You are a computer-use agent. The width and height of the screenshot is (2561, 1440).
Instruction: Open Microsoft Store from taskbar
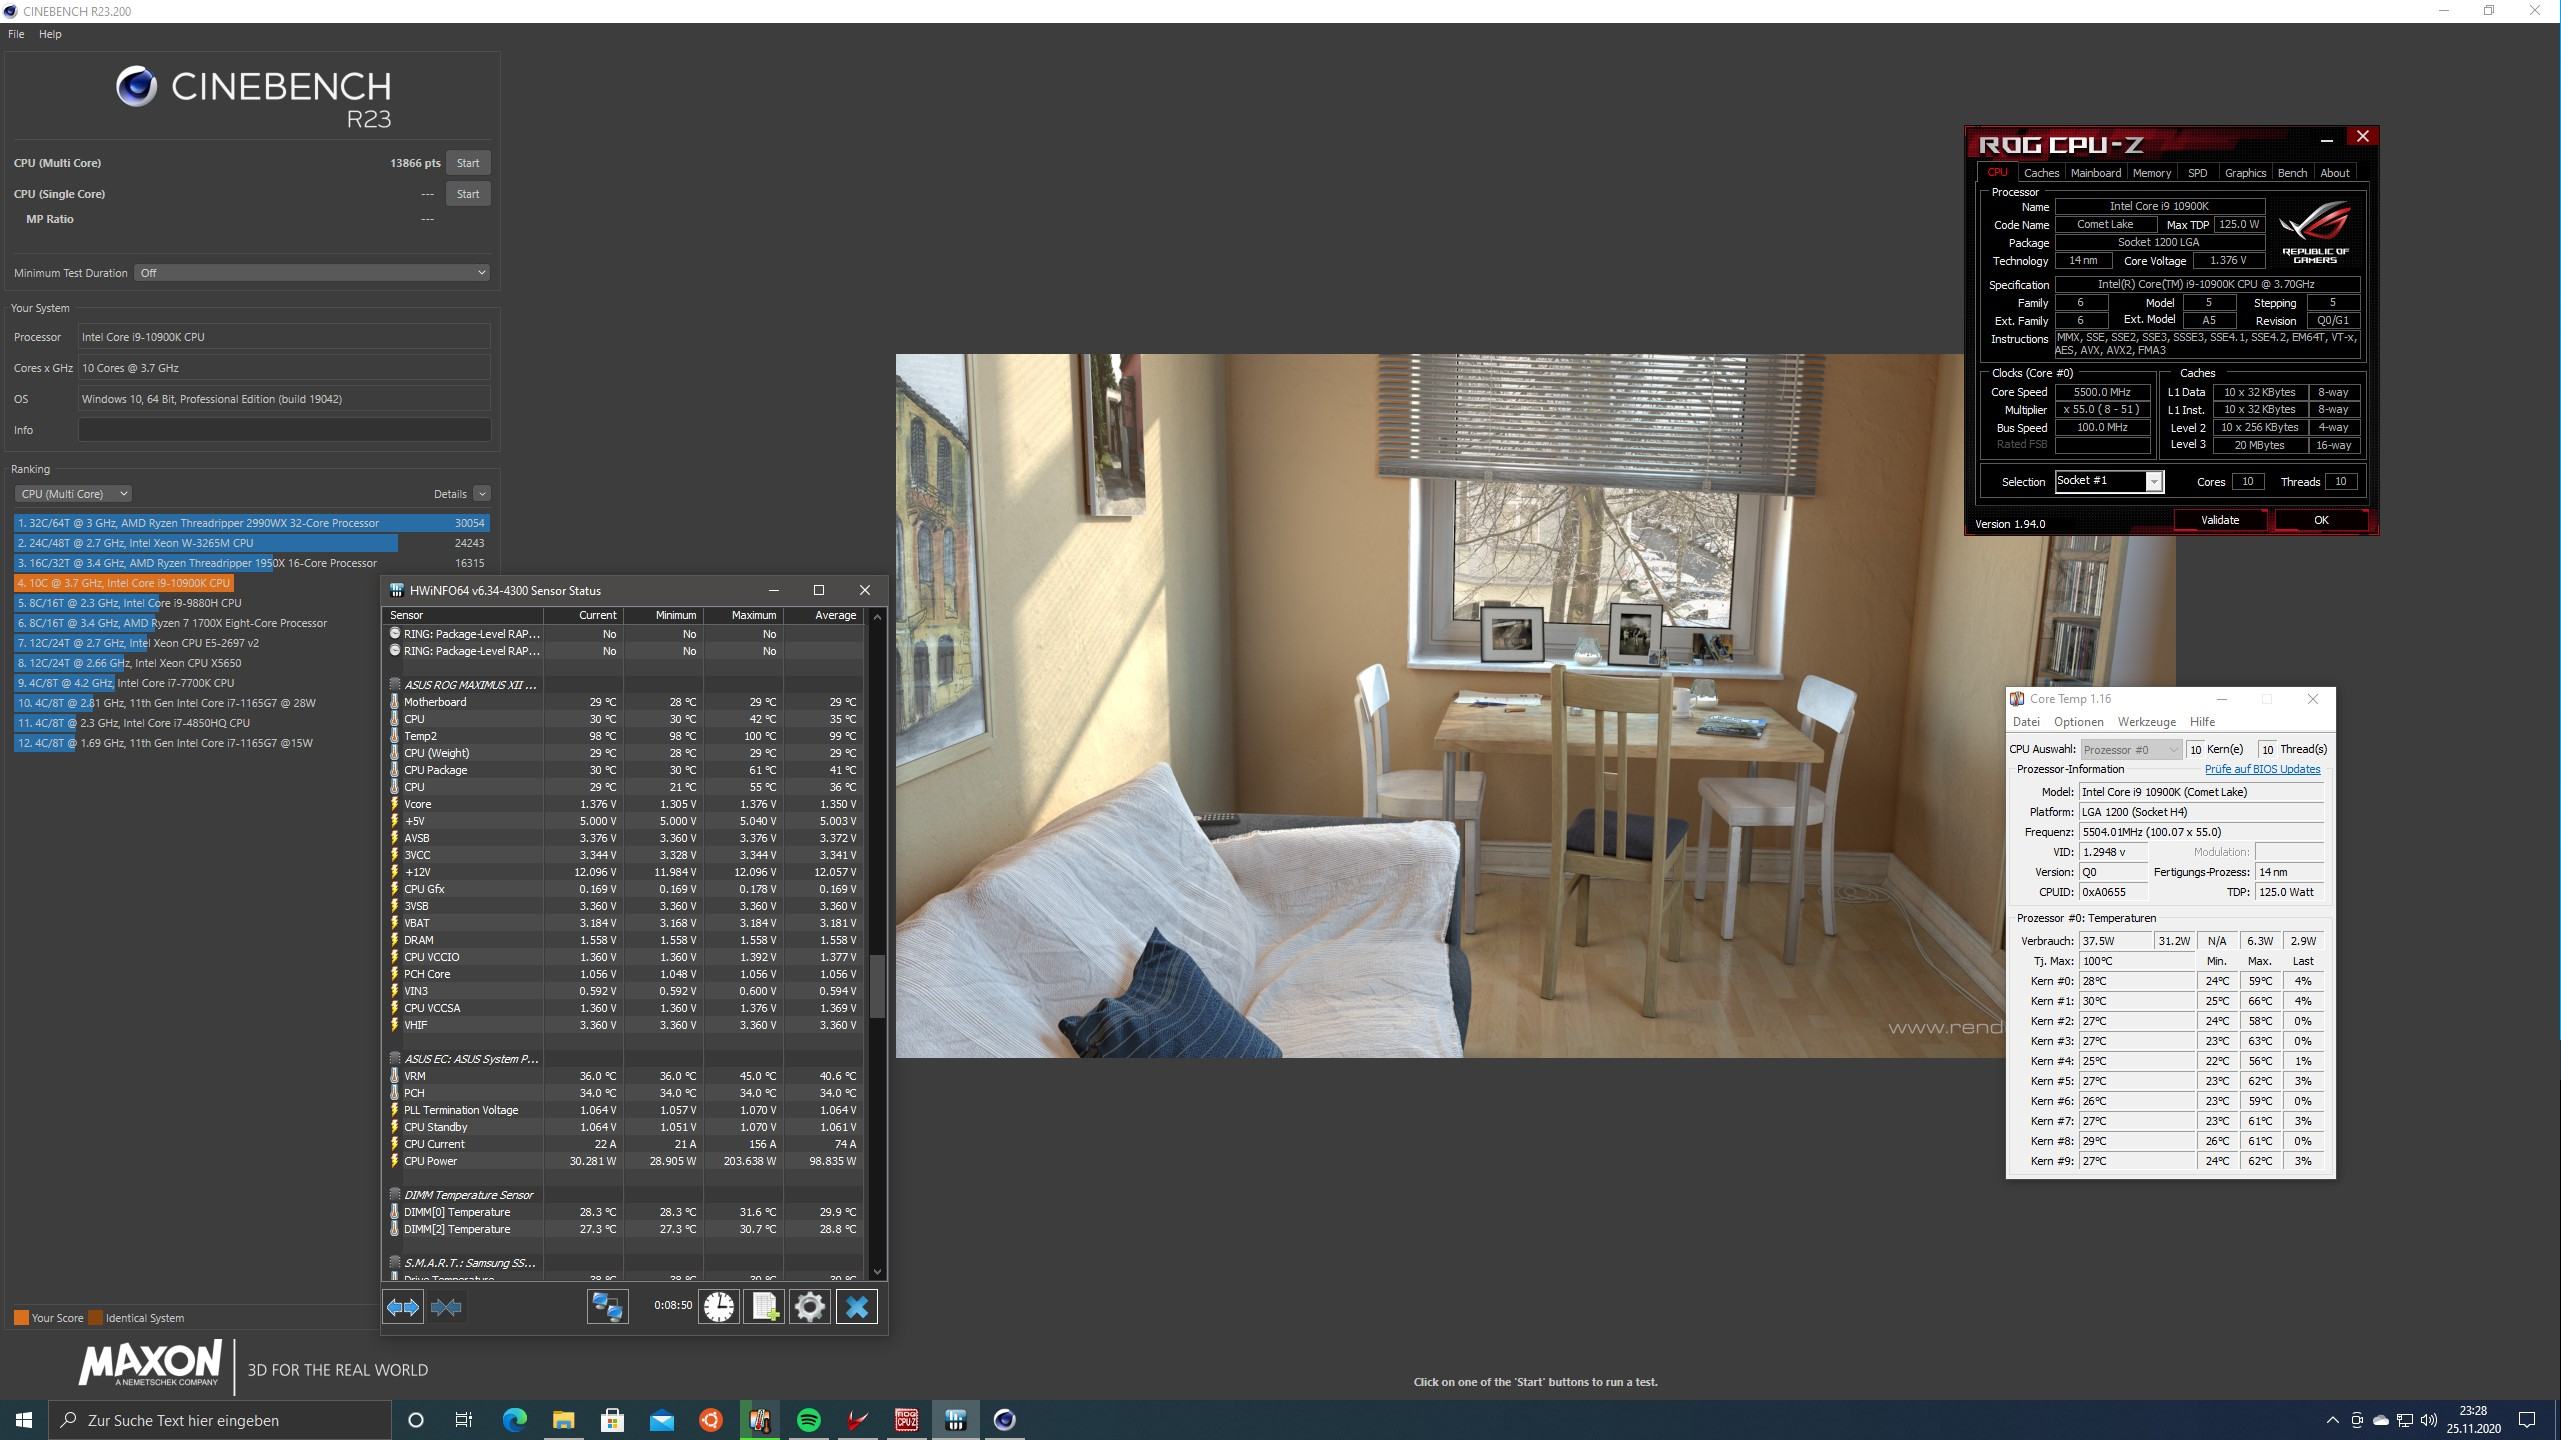[612, 1420]
